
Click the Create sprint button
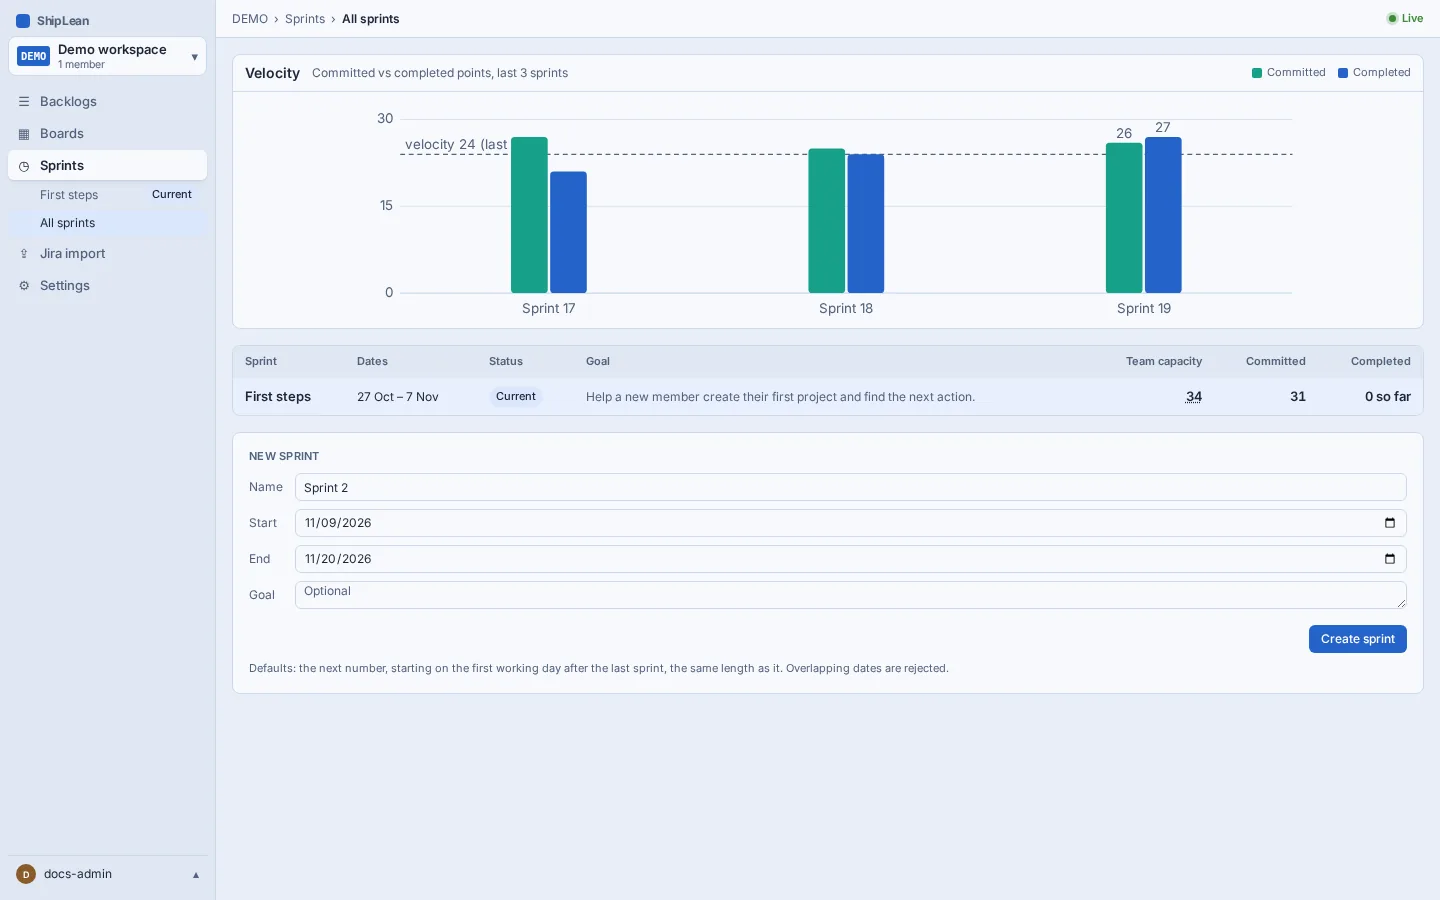(1357, 639)
